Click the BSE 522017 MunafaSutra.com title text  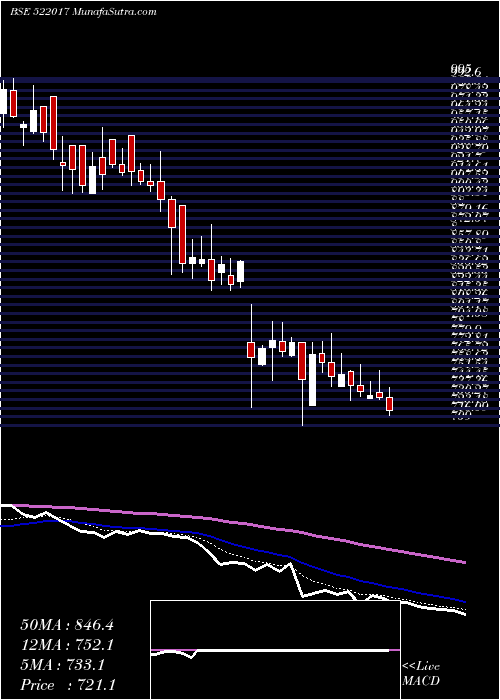point(83,12)
